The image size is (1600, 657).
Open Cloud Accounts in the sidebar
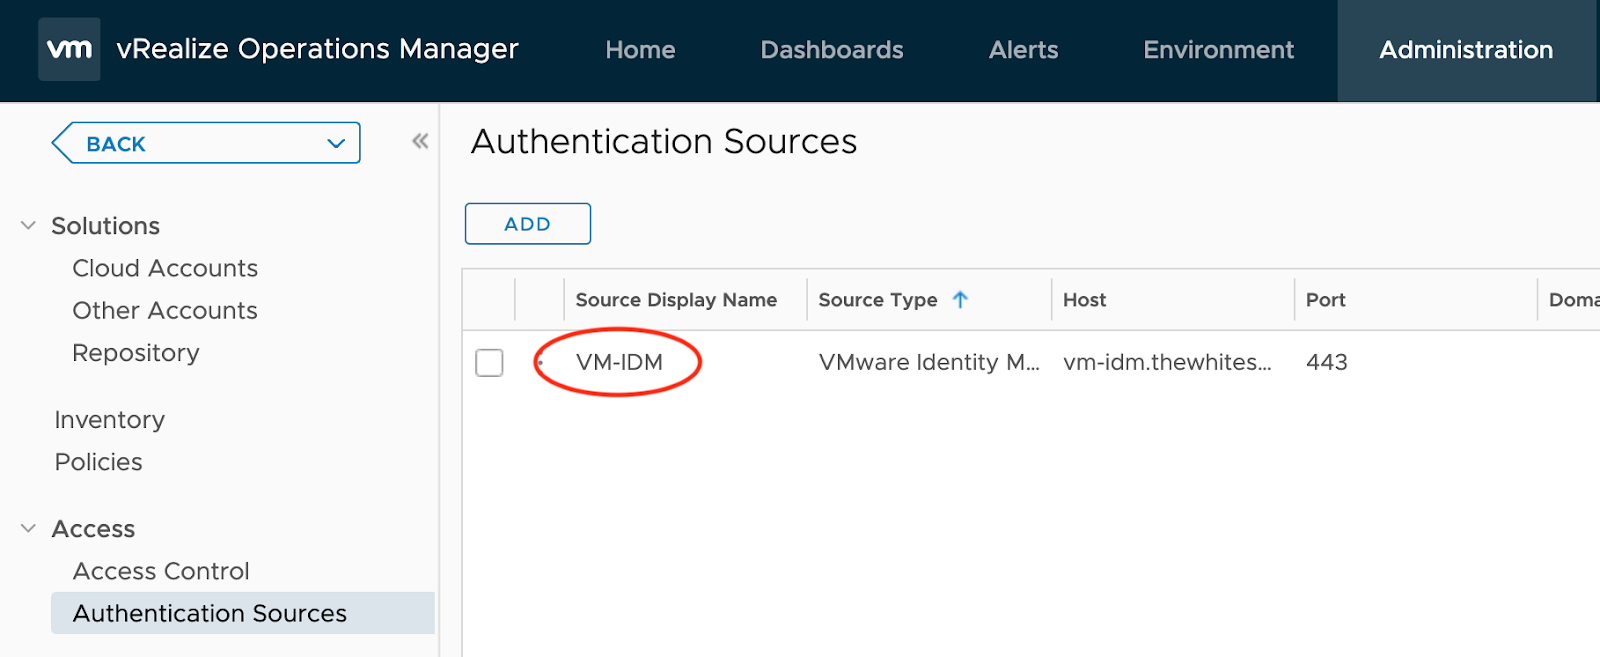coord(165,268)
